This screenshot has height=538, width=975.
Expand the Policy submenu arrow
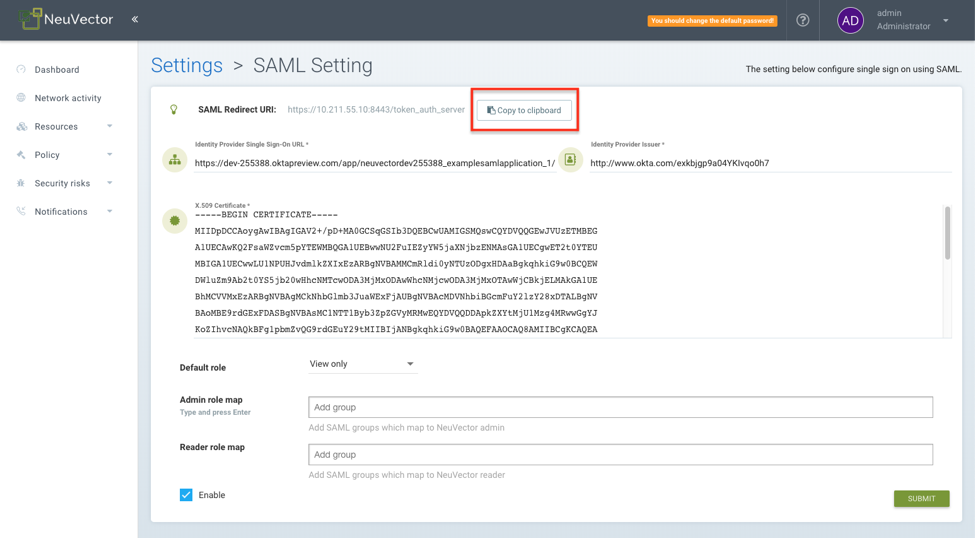(109, 154)
